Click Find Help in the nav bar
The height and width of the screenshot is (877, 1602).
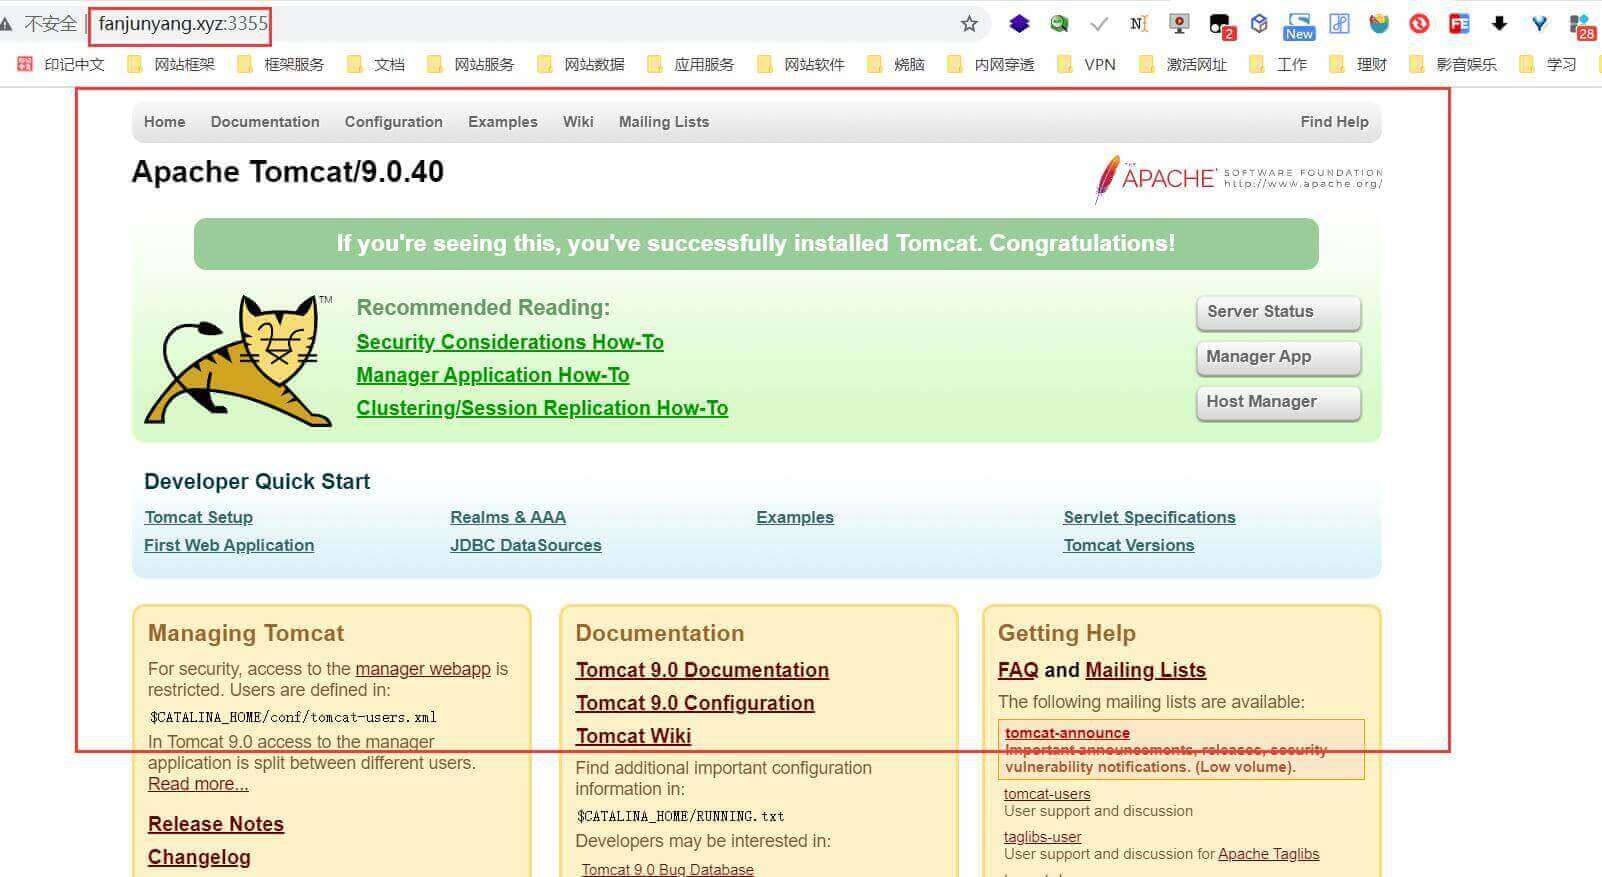coord(1334,122)
